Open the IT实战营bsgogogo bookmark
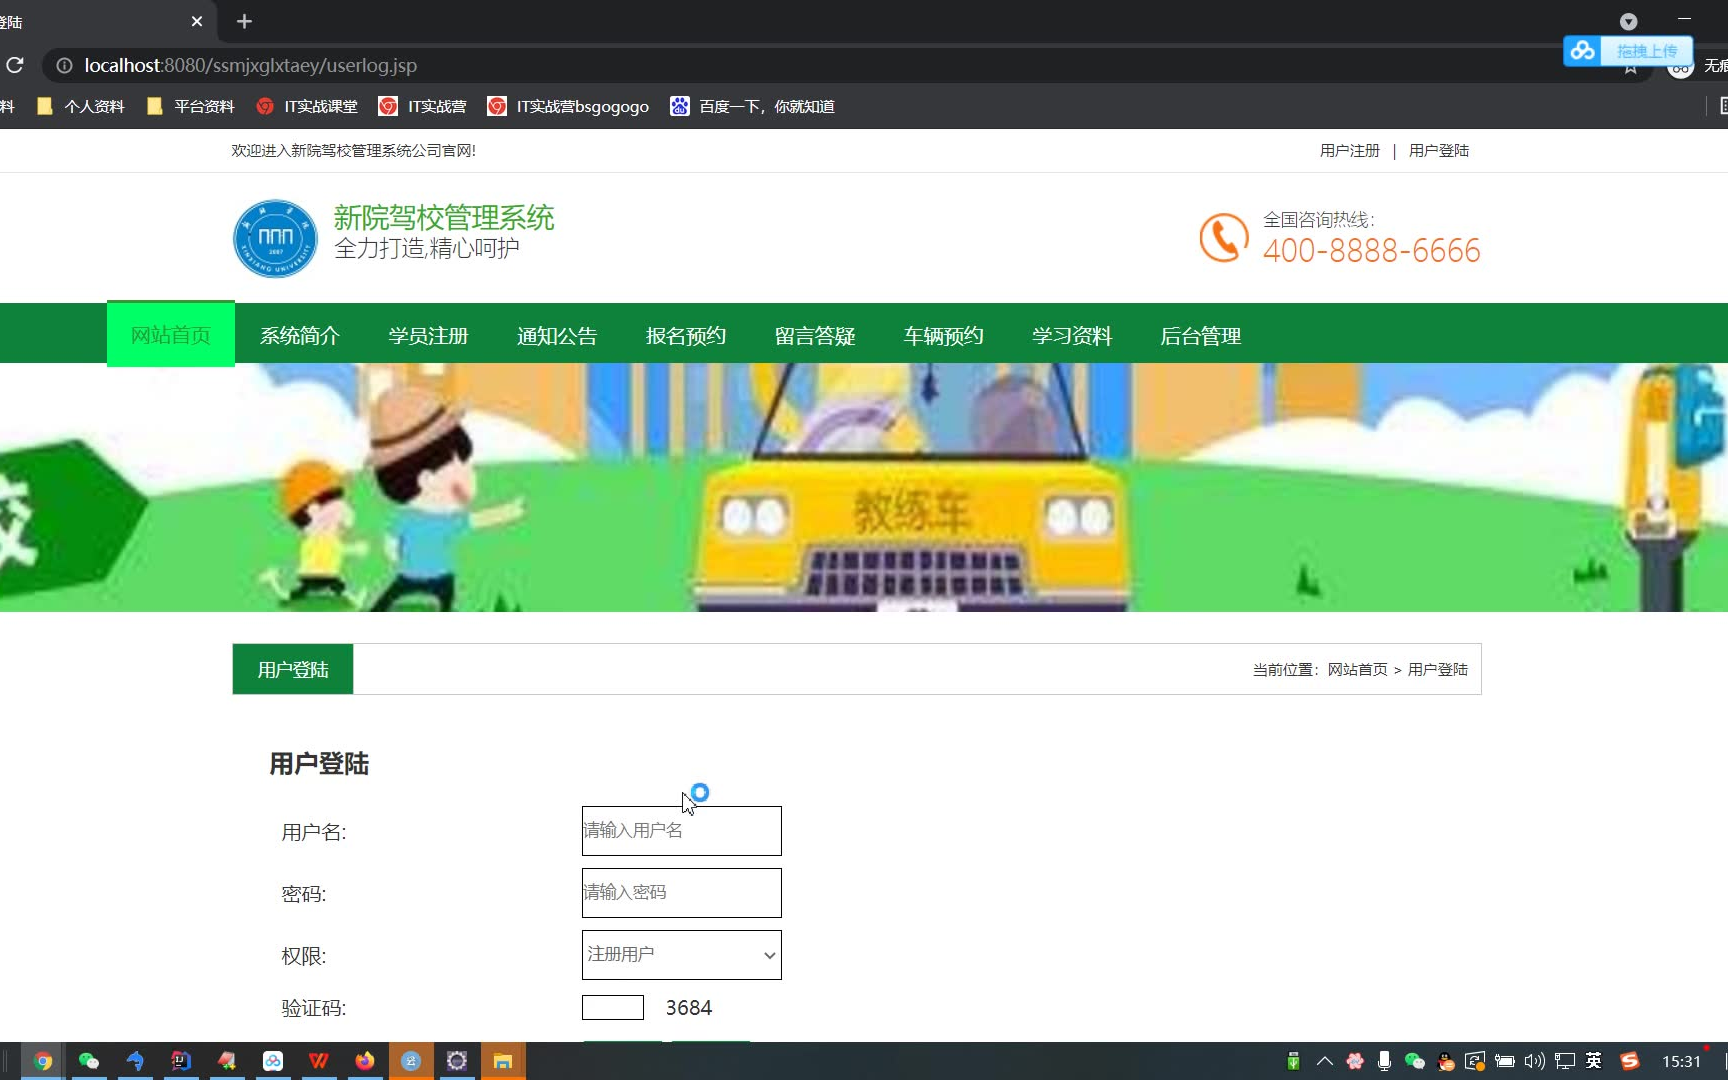The image size is (1728, 1080). pyautogui.click(x=567, y=106)
